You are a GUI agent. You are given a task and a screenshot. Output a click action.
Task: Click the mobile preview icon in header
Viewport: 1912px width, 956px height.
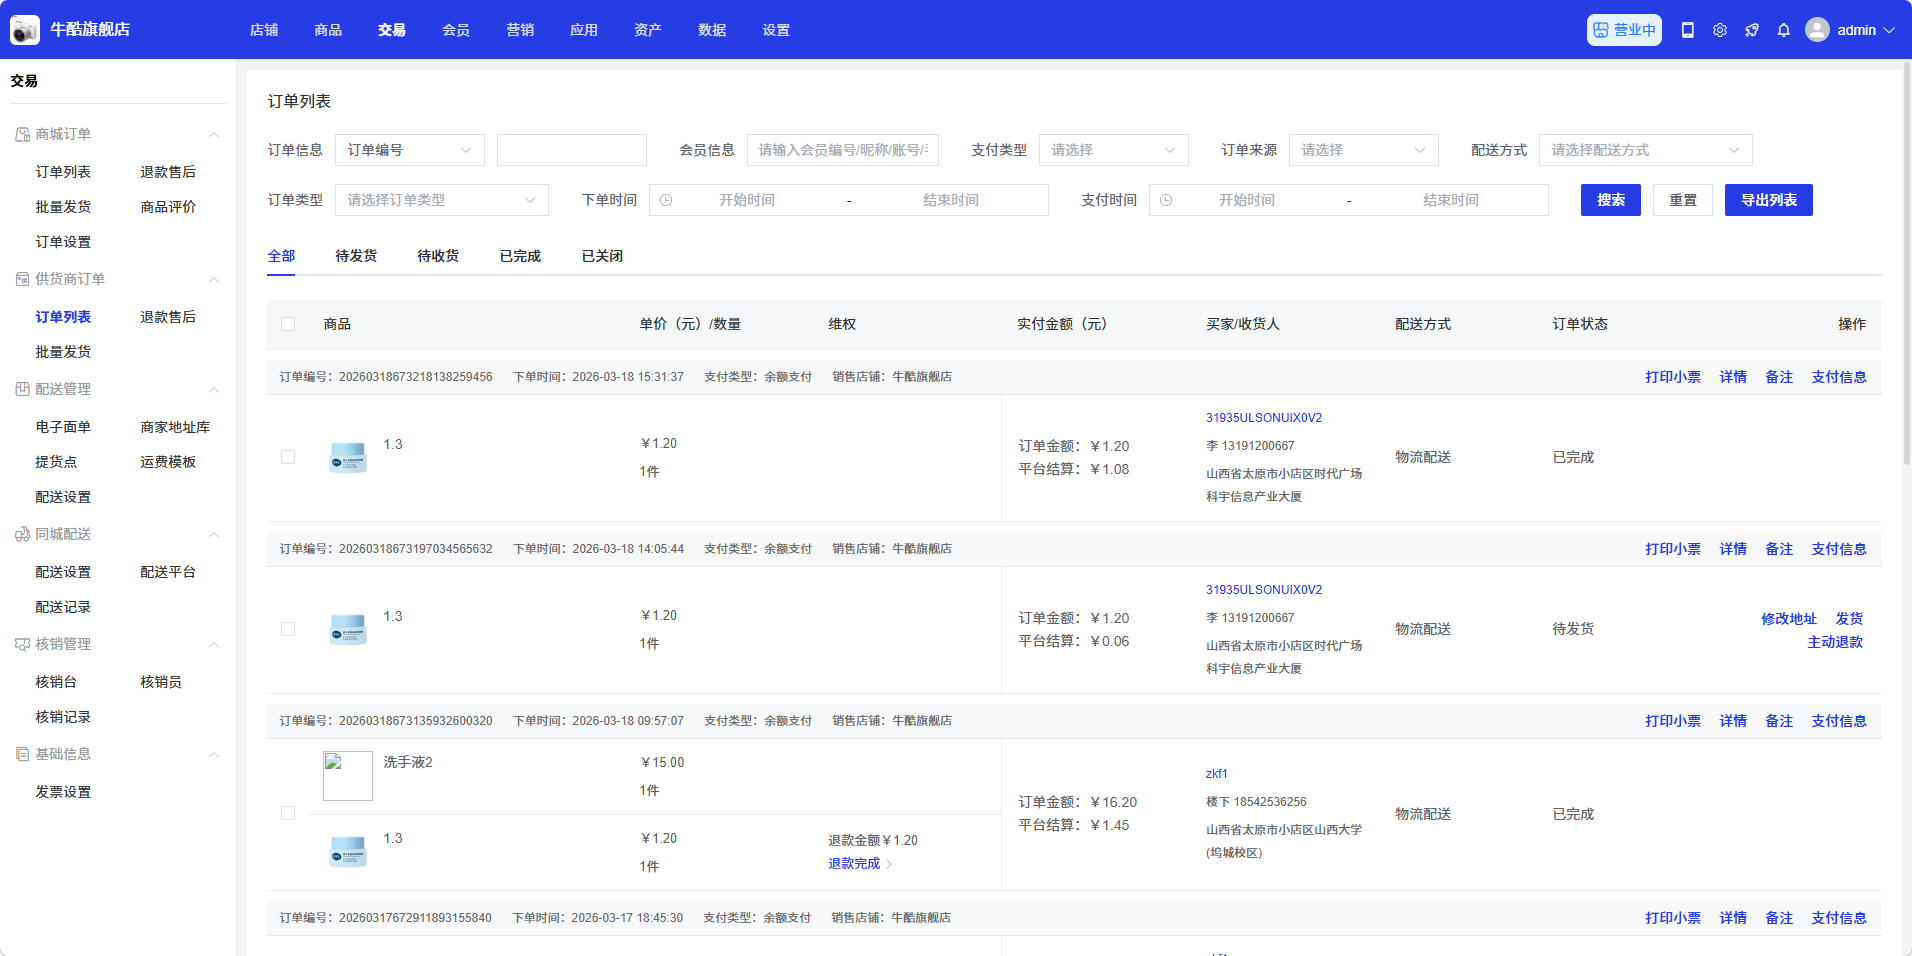(1688, 30)
